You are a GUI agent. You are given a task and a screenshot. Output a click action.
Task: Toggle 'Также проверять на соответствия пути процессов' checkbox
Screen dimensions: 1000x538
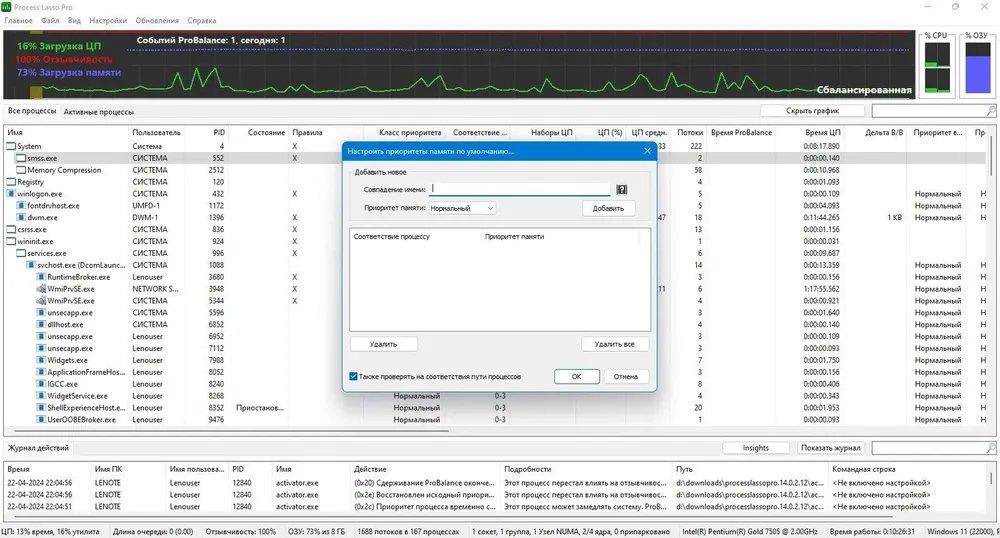click(353, 377)
